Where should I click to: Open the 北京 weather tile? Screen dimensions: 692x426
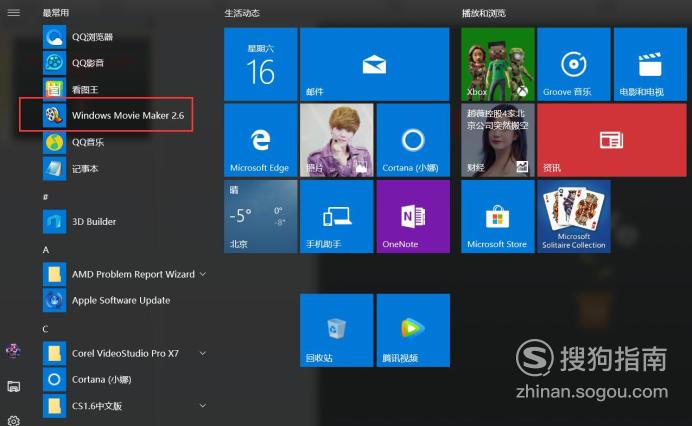pyautogui.click(x=260, y=216)
